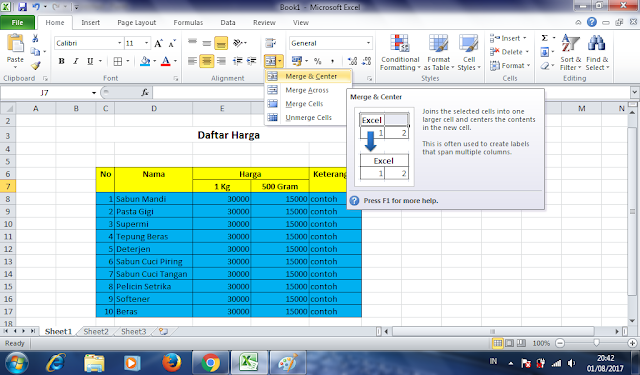Screen dimensions: 640x375
Task: Click the zoom in plus button
Action: pyautogui.click(x=633, y=343)
